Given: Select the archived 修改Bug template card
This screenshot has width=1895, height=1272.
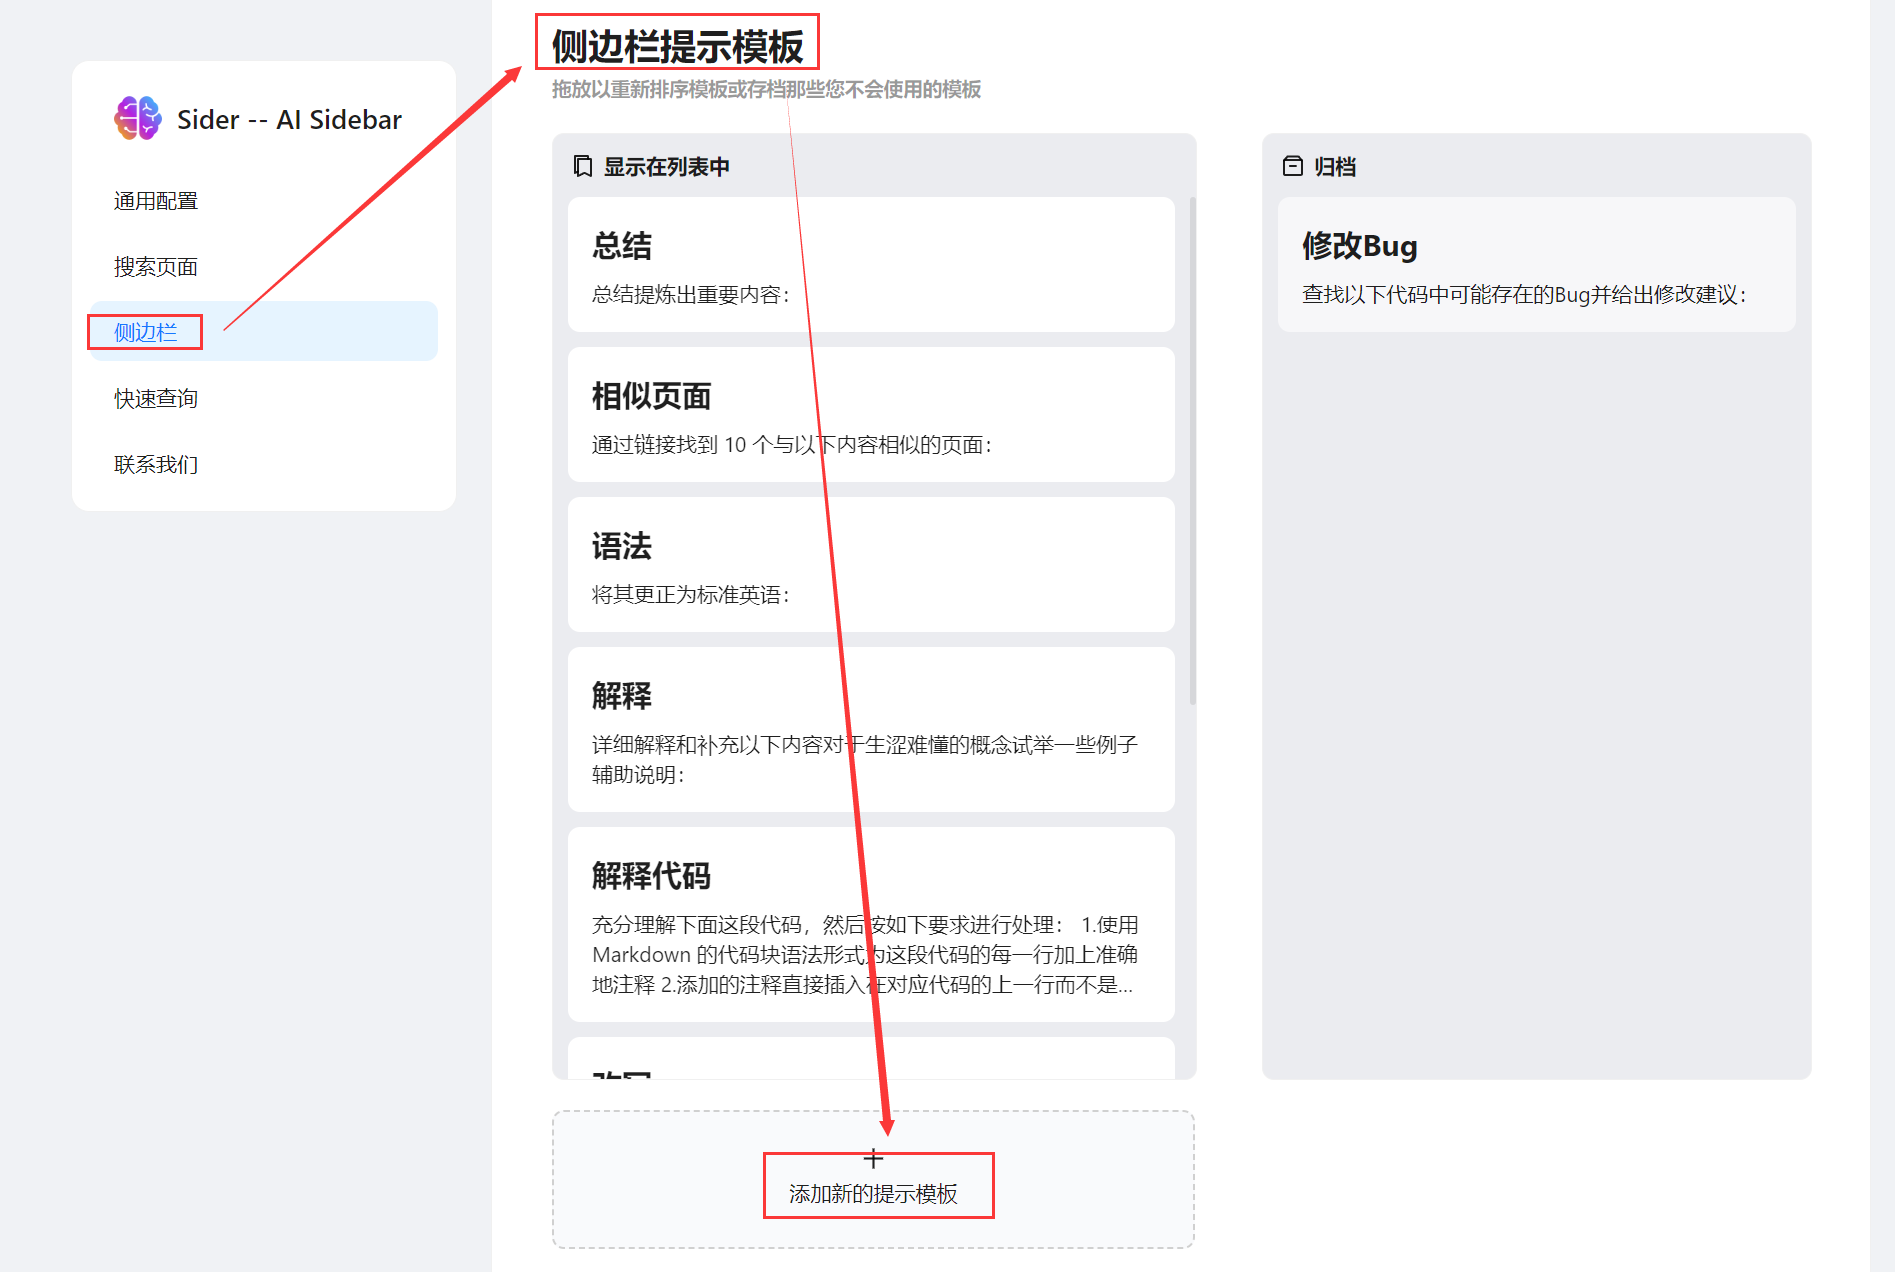Looking at the screenshot, I should (1536, 264).
